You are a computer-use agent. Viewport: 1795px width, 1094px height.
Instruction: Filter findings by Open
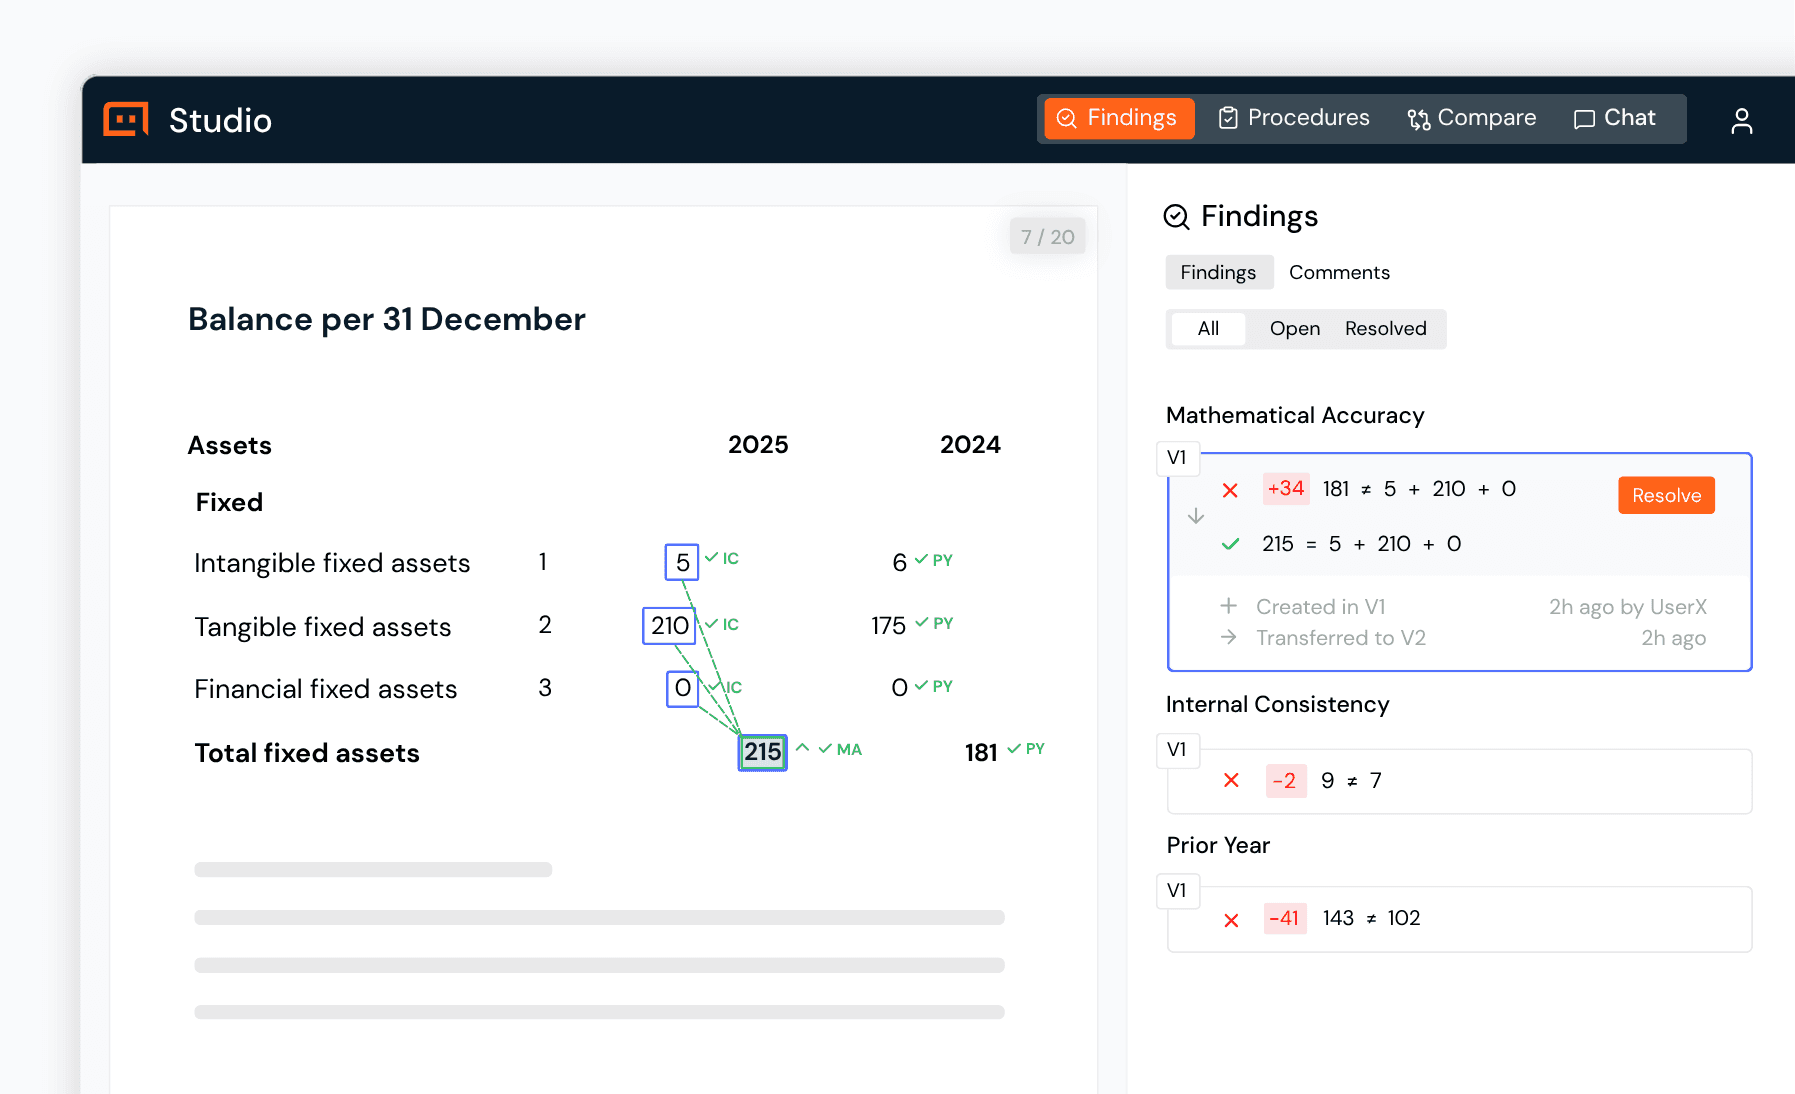coord(1294,328)
